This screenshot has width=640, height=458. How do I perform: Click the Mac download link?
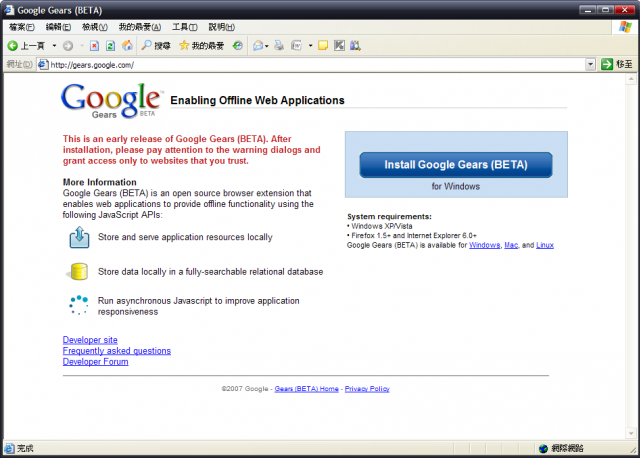tap(511, 245)
